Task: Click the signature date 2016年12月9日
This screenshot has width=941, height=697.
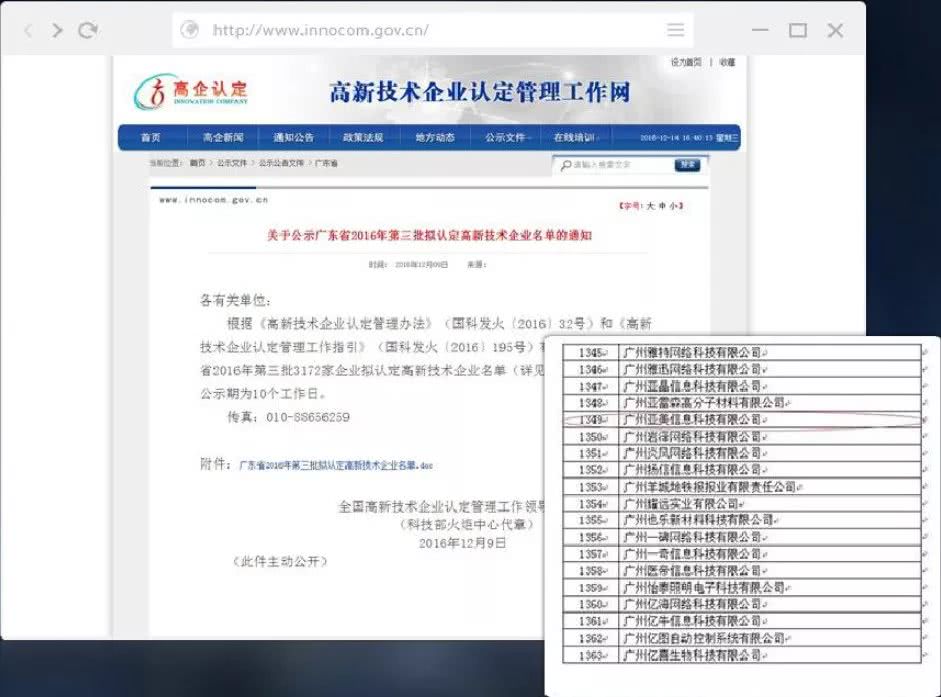Action: click(463, 543)
